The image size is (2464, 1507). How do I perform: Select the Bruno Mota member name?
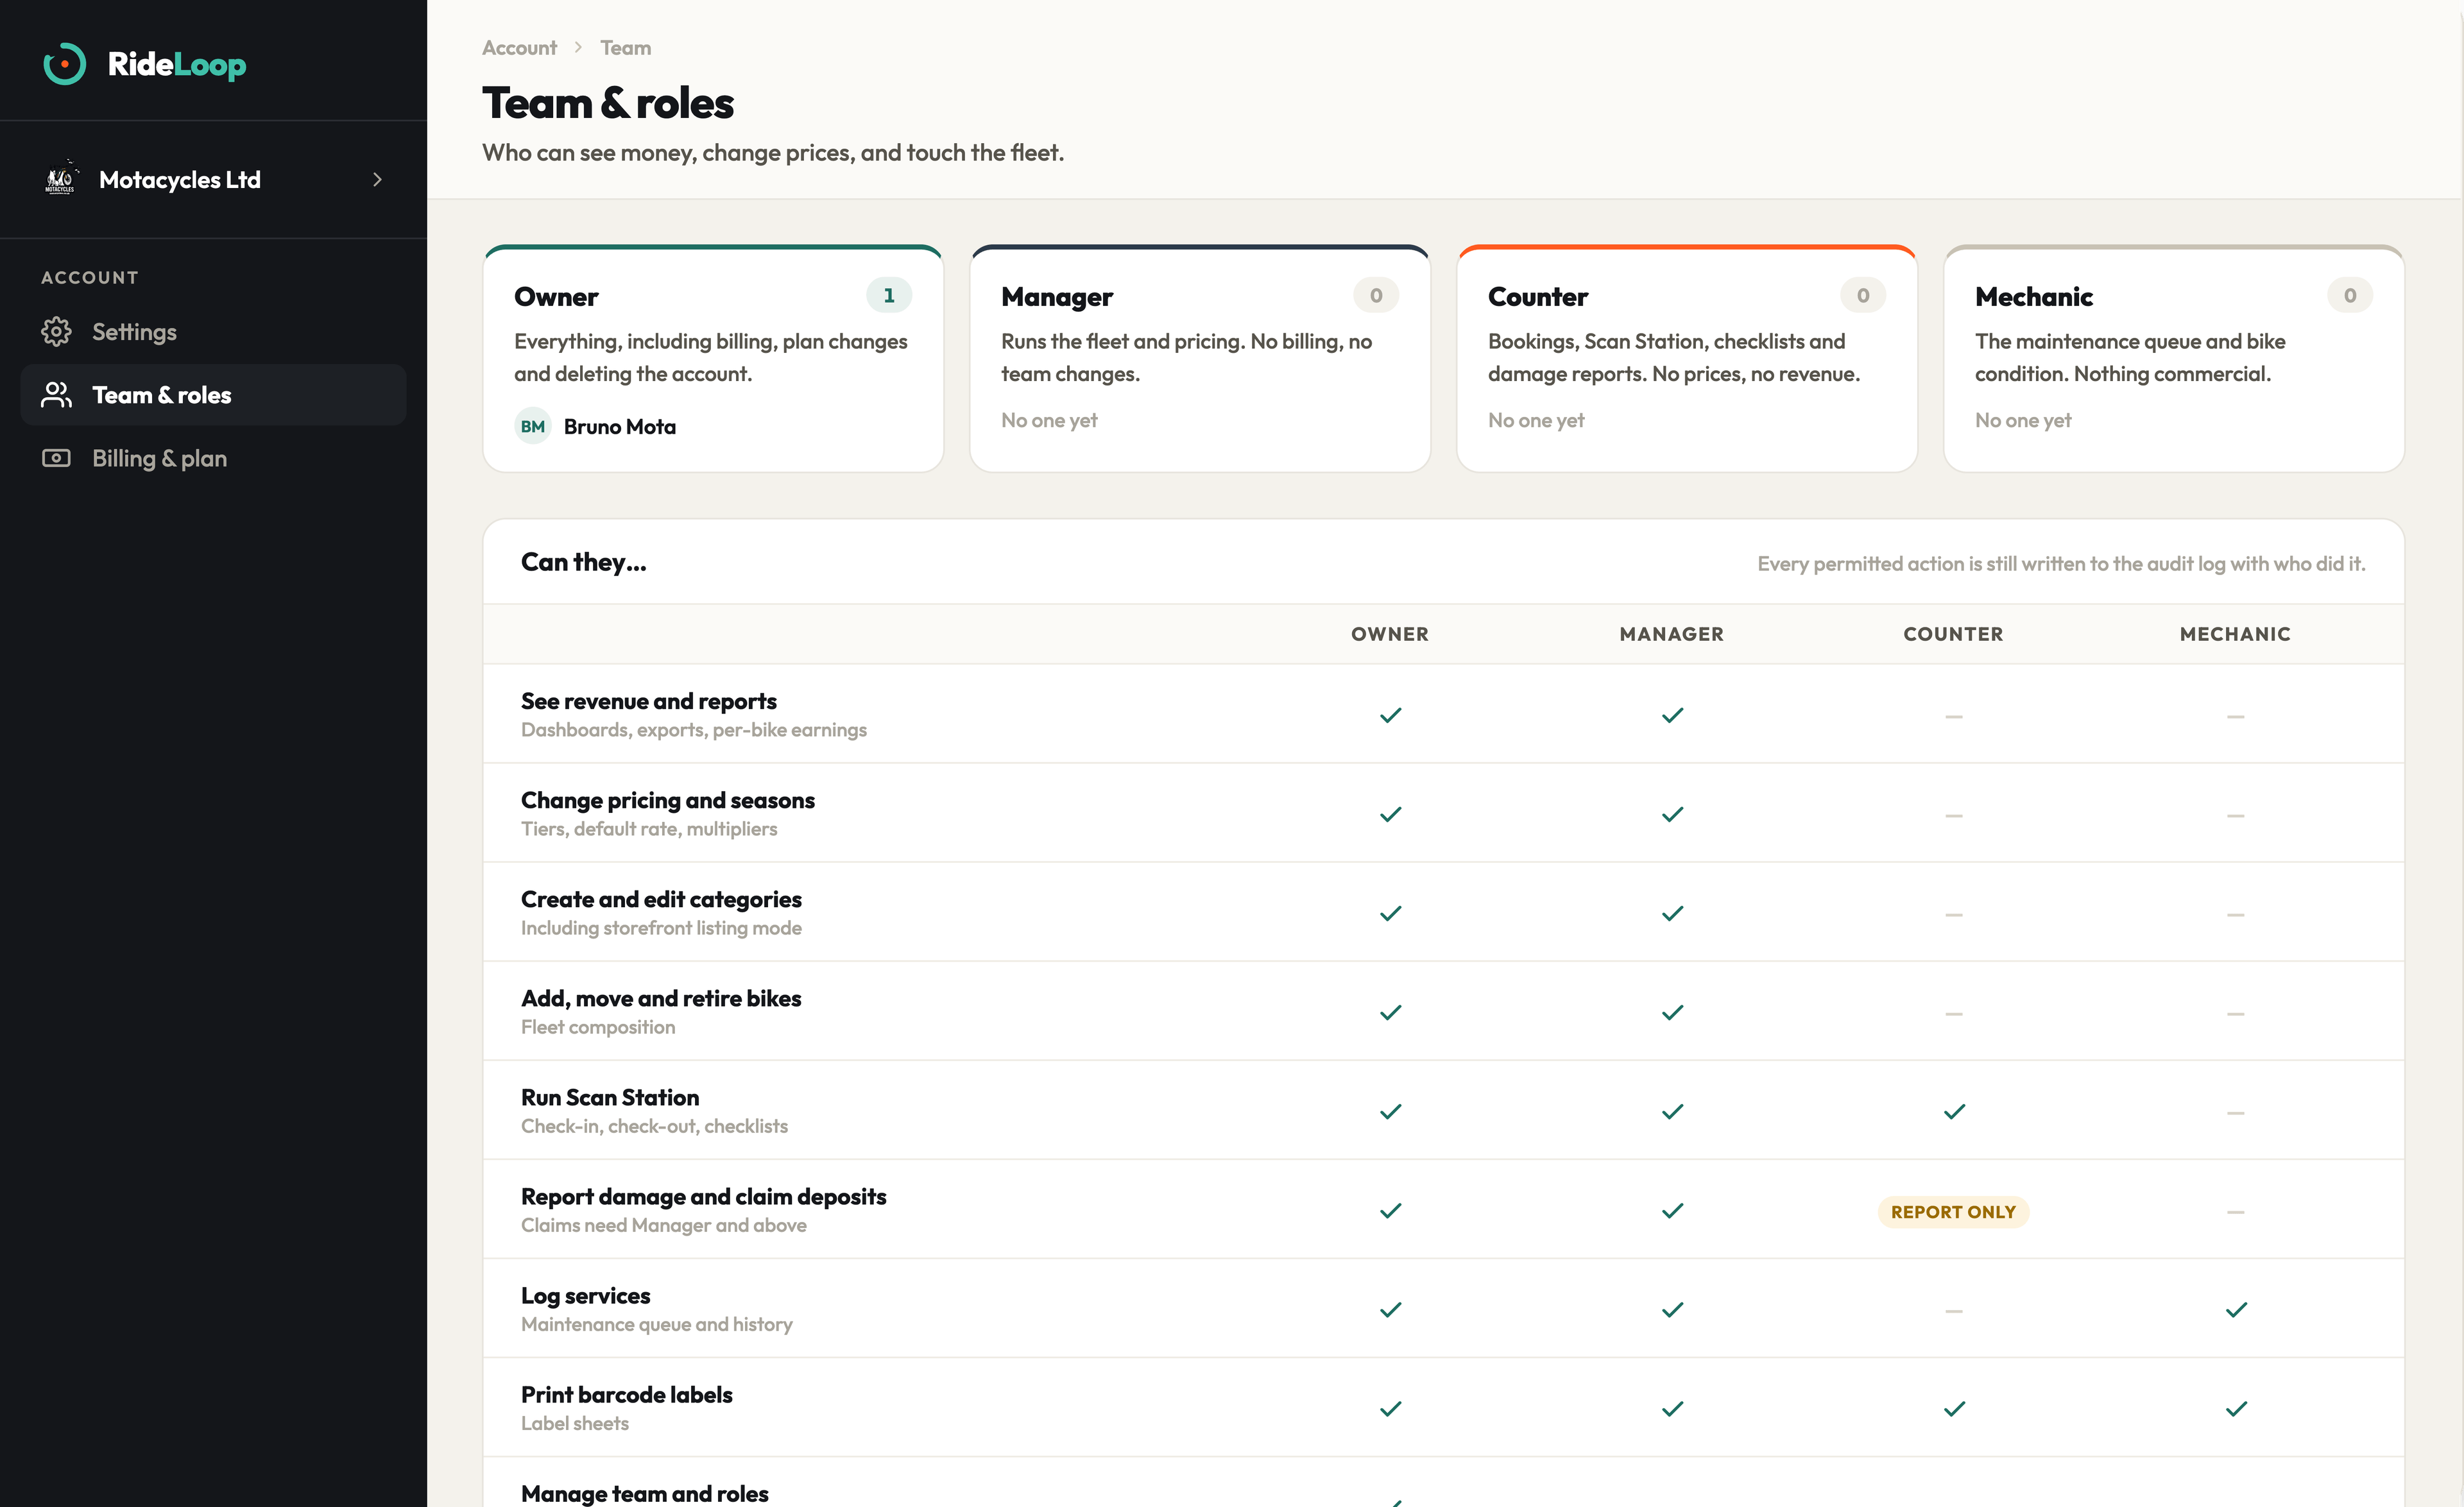[x=620, y=427]
